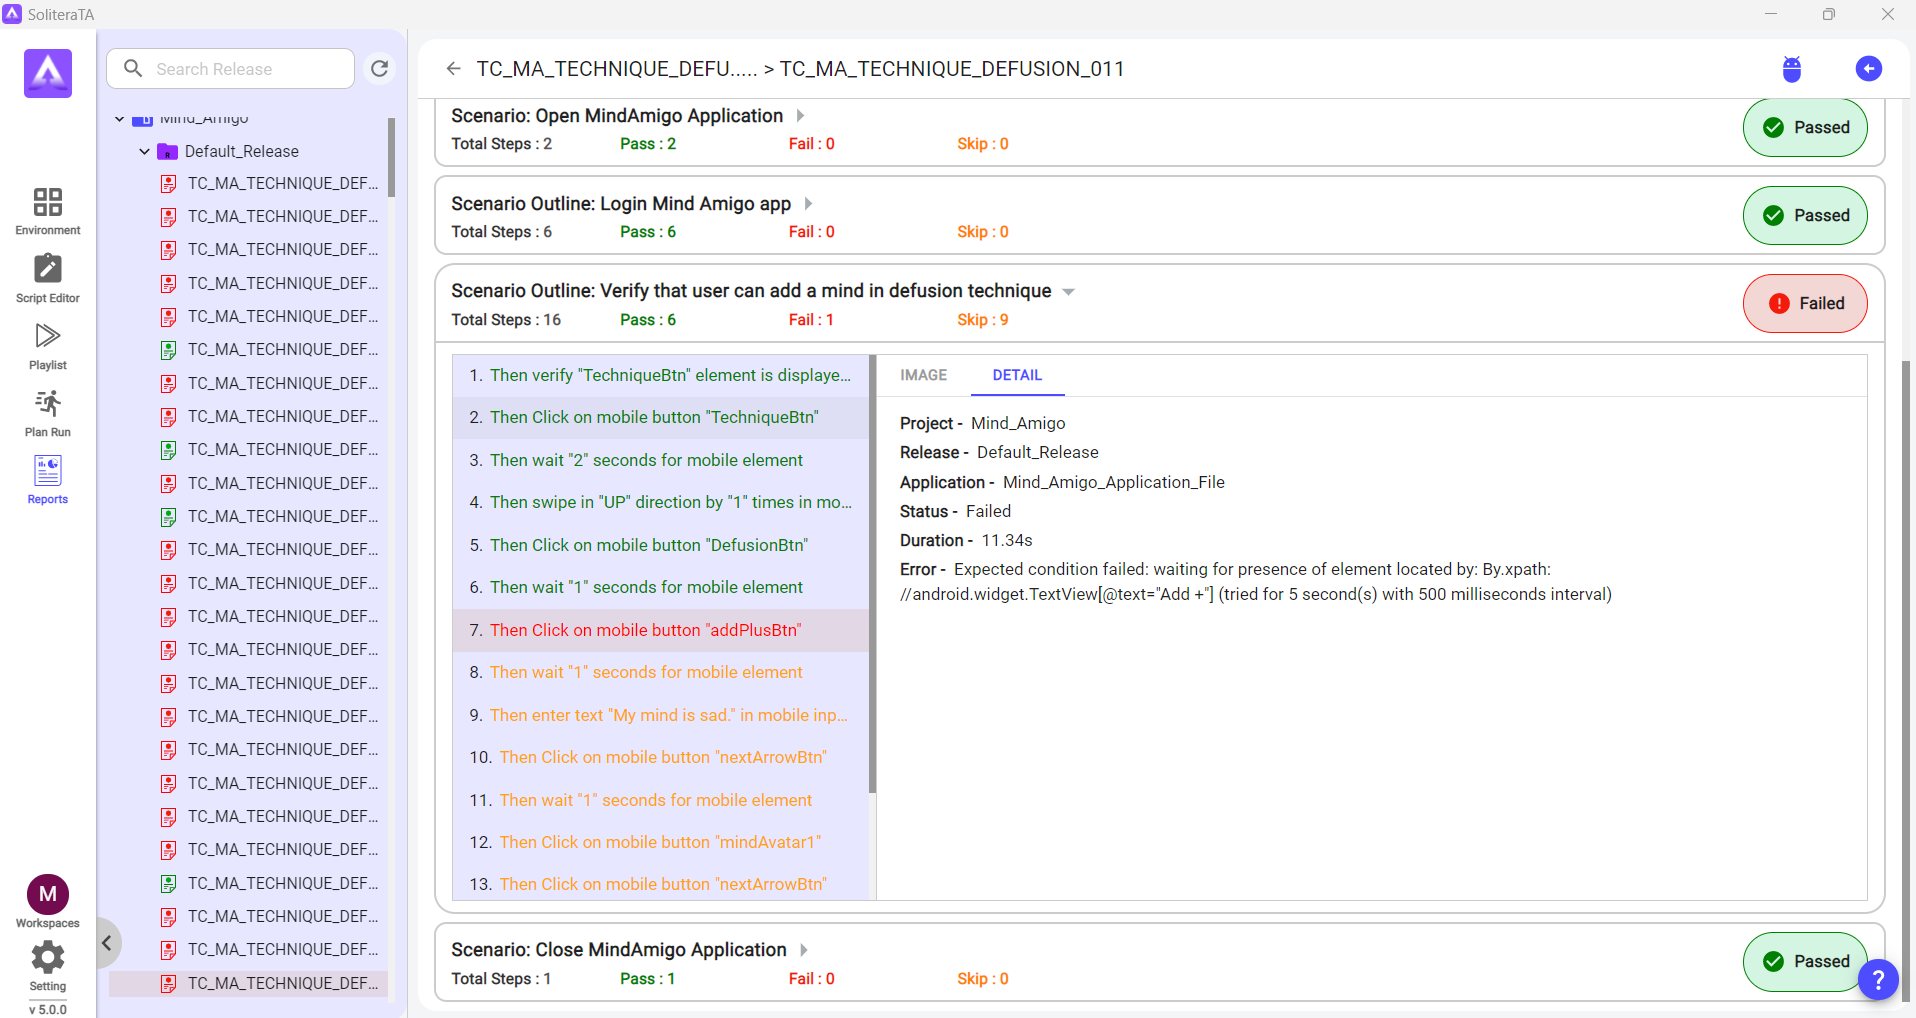Go to Playlist section
Viewport: 1916px width, 1018px height.
coord(48,346)
